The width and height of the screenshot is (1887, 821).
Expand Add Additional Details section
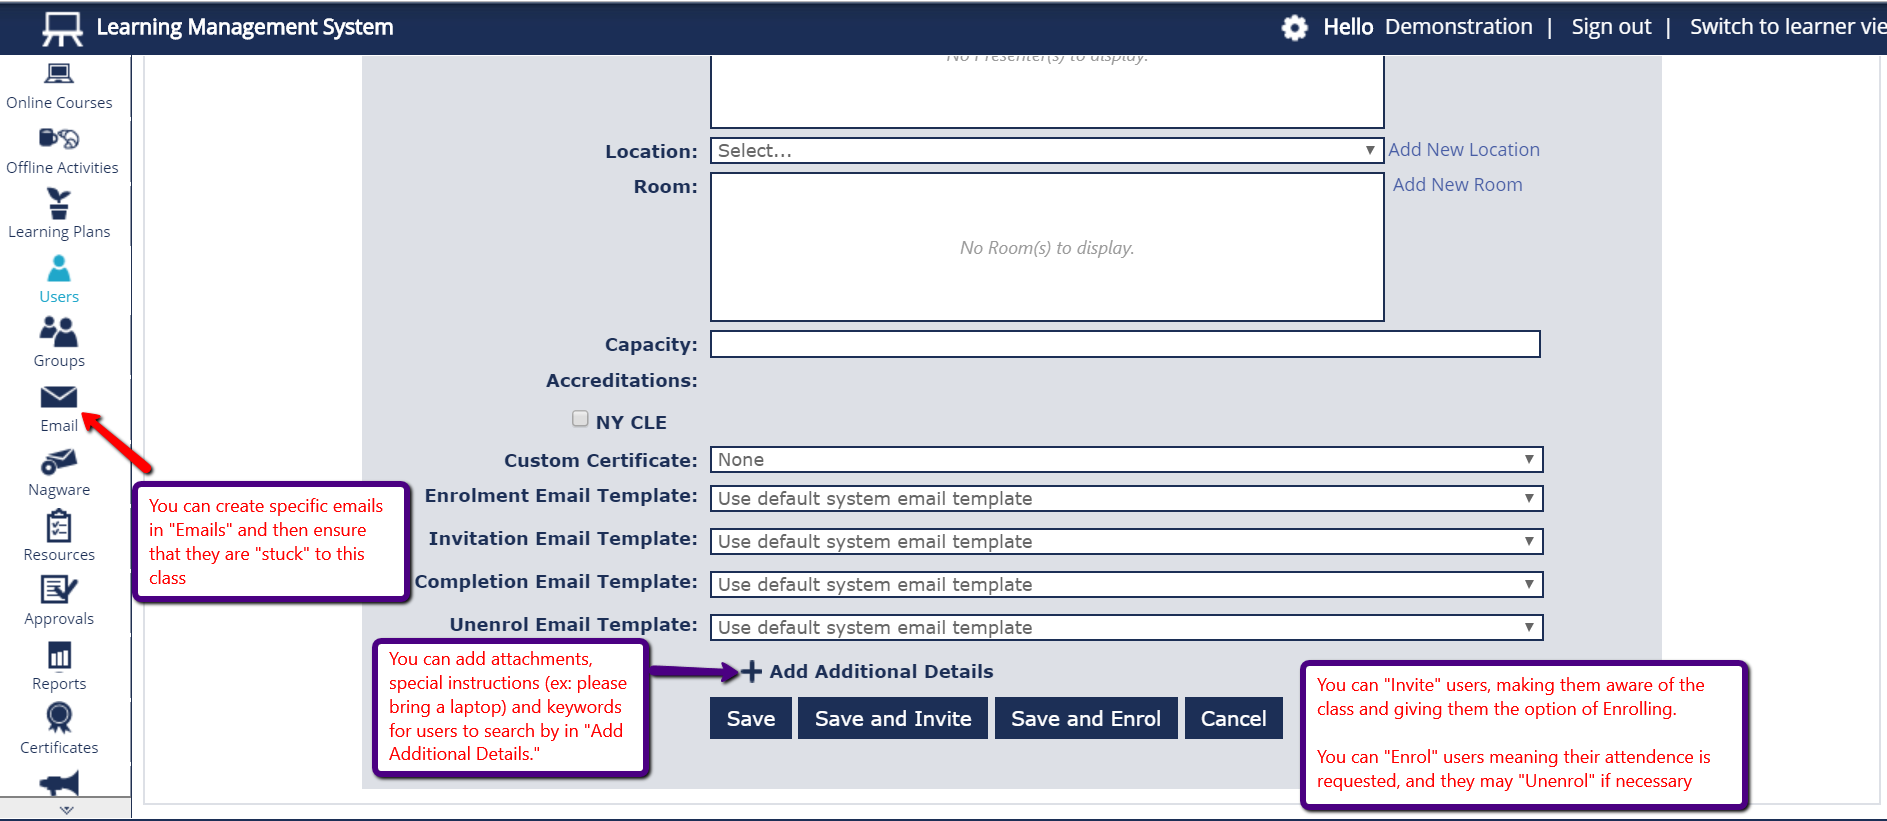point(868,672)
